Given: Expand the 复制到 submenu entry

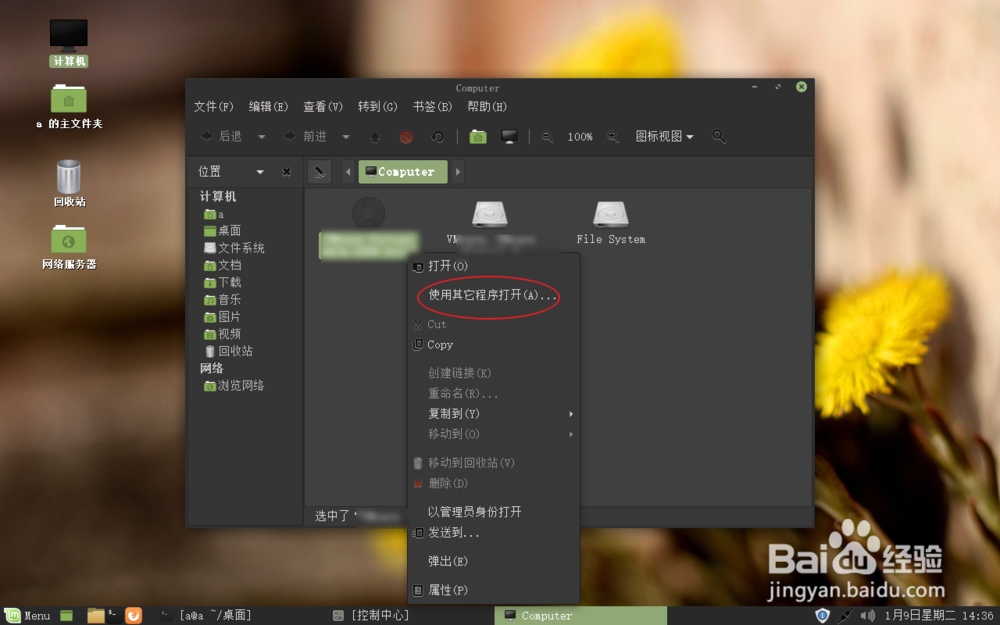Looking at the screenshot, I should tap(456, 413).
